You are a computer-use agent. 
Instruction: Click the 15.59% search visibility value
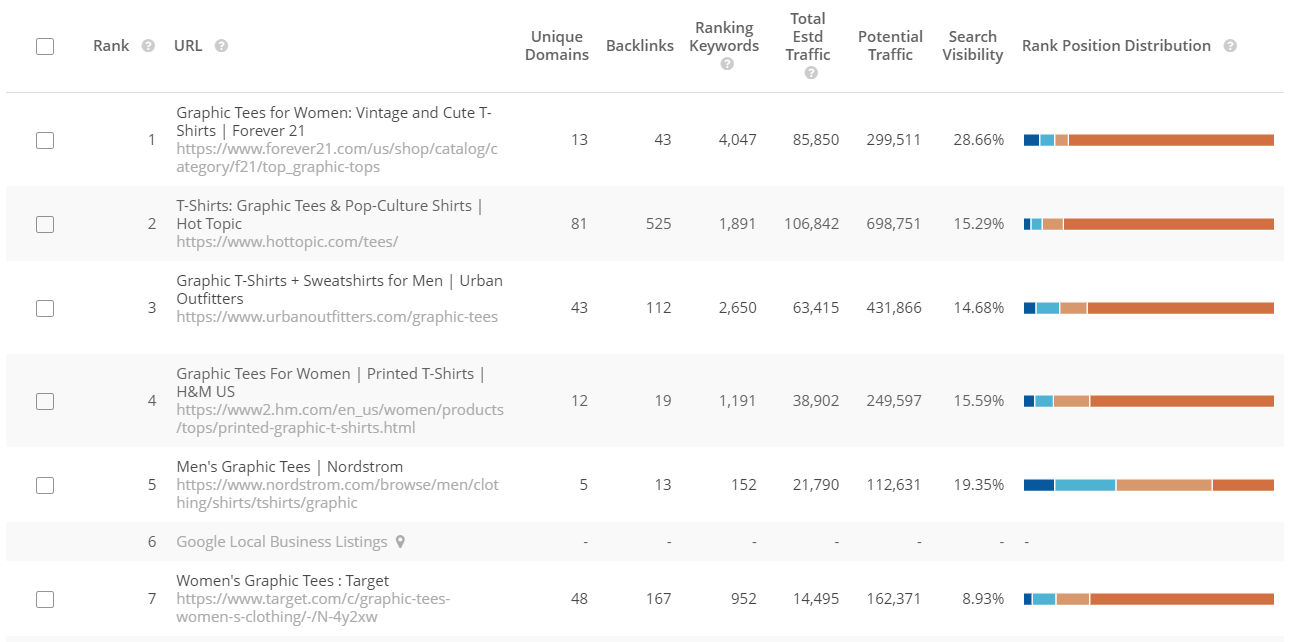[978, 401]
